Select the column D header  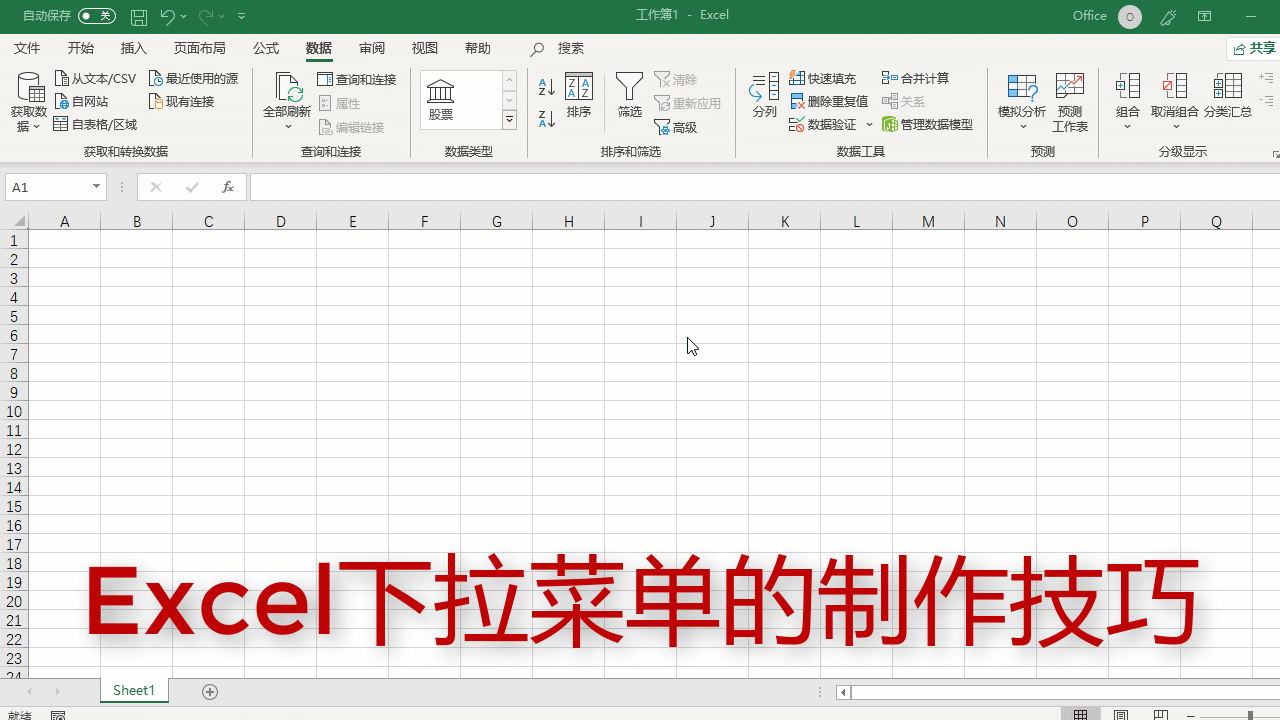281,221
